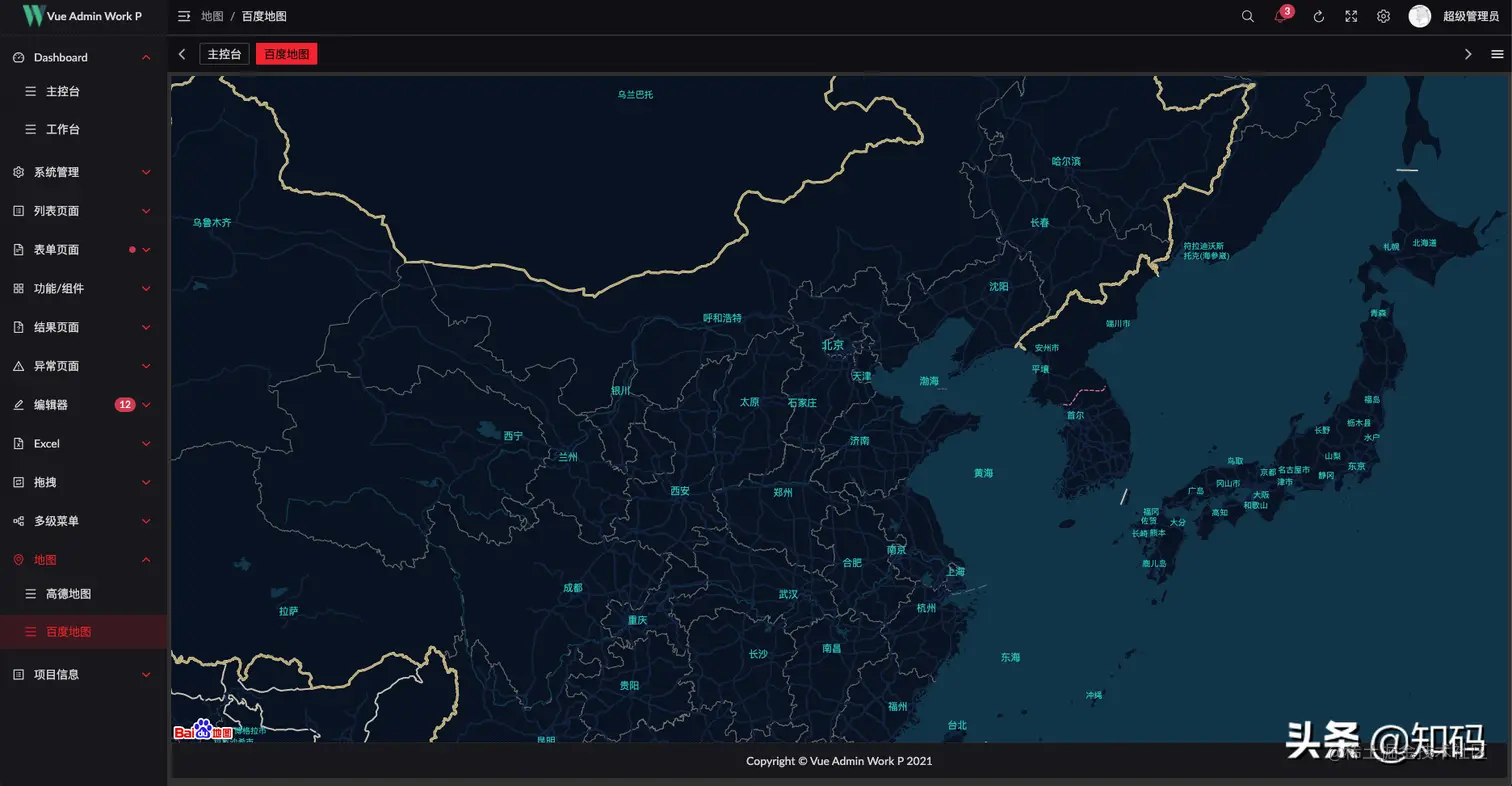Screen dimensions: 1512x786
Task: Click the 乌鲁木齐 label on the map
Action: pos(212,223)
